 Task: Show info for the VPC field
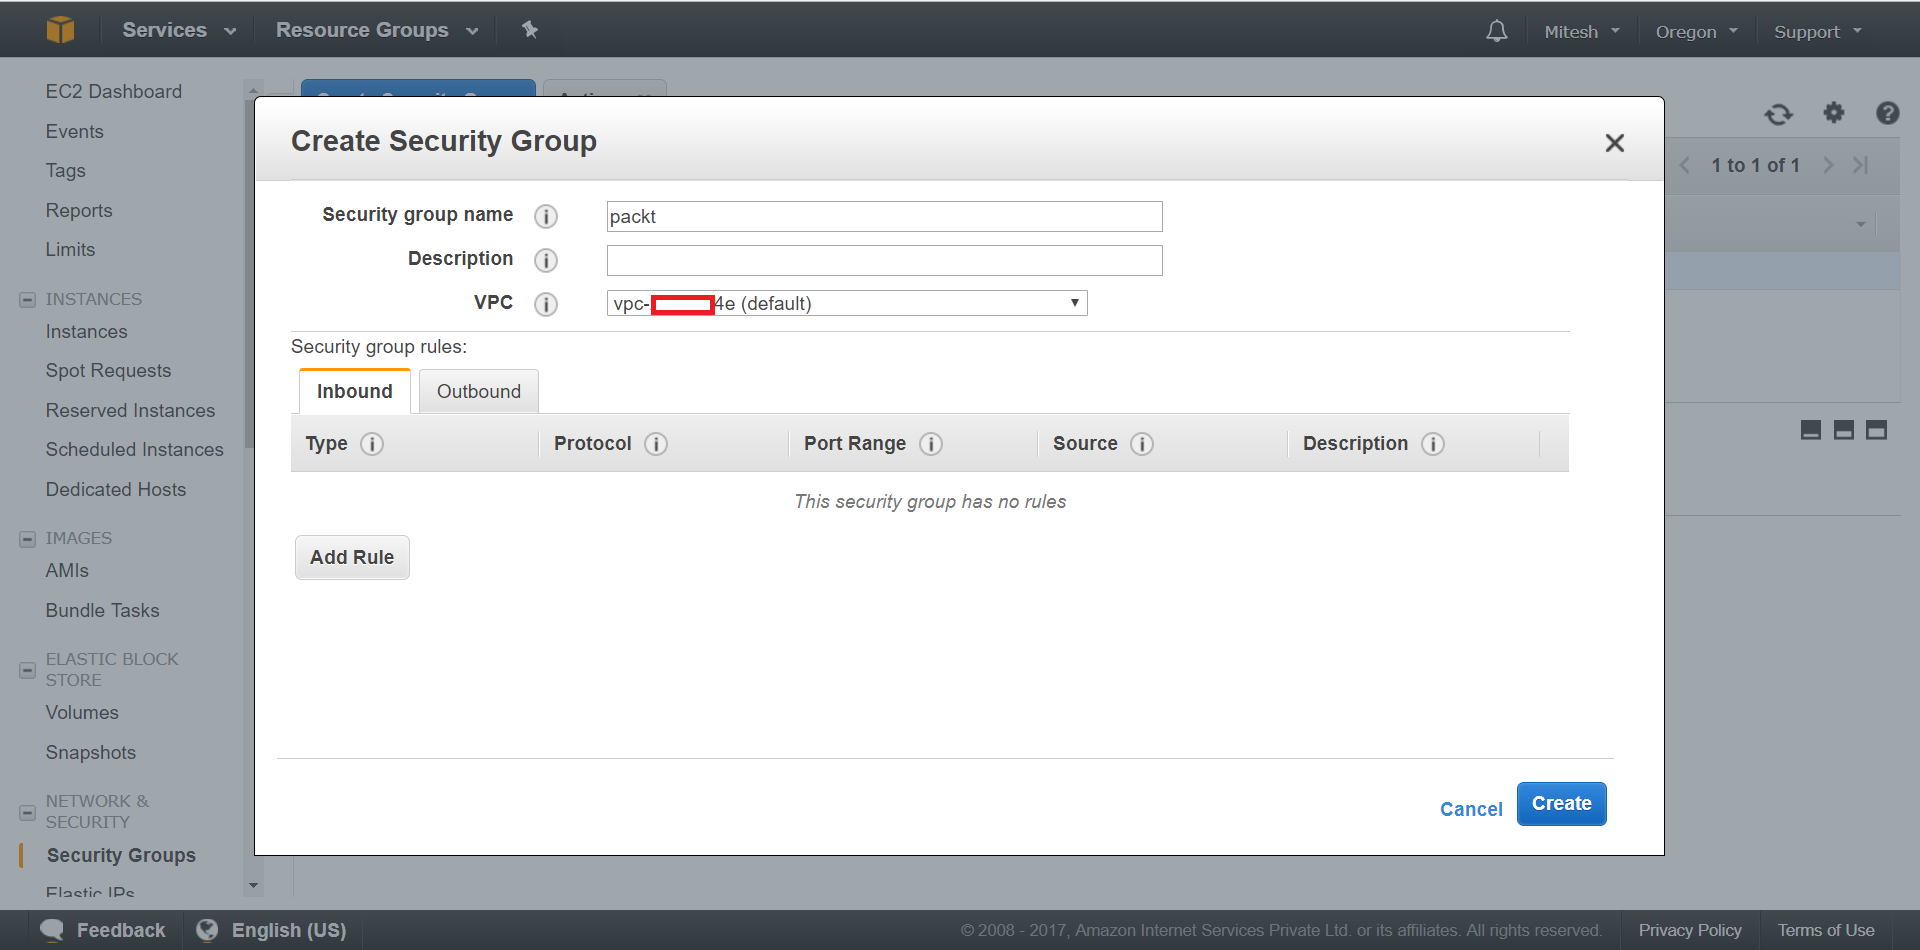pos(546,304)
